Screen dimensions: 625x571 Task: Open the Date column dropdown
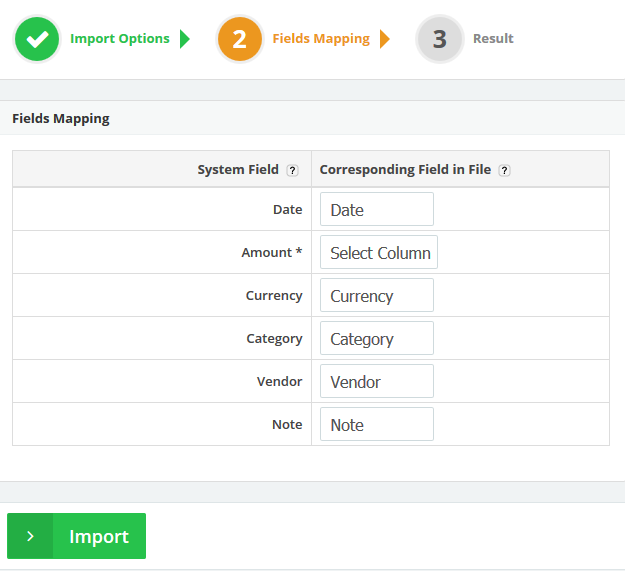coord(377,210)
